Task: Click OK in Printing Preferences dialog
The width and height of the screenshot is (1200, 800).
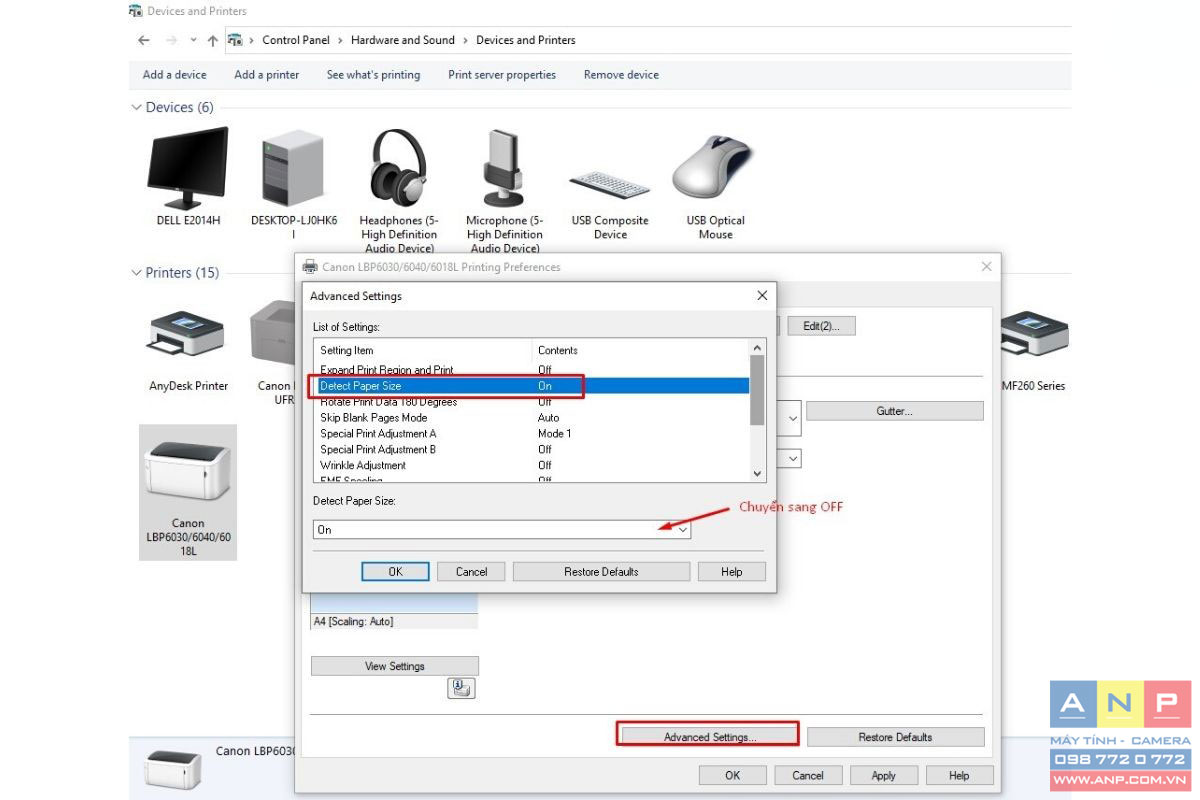Action: point(733,775)
